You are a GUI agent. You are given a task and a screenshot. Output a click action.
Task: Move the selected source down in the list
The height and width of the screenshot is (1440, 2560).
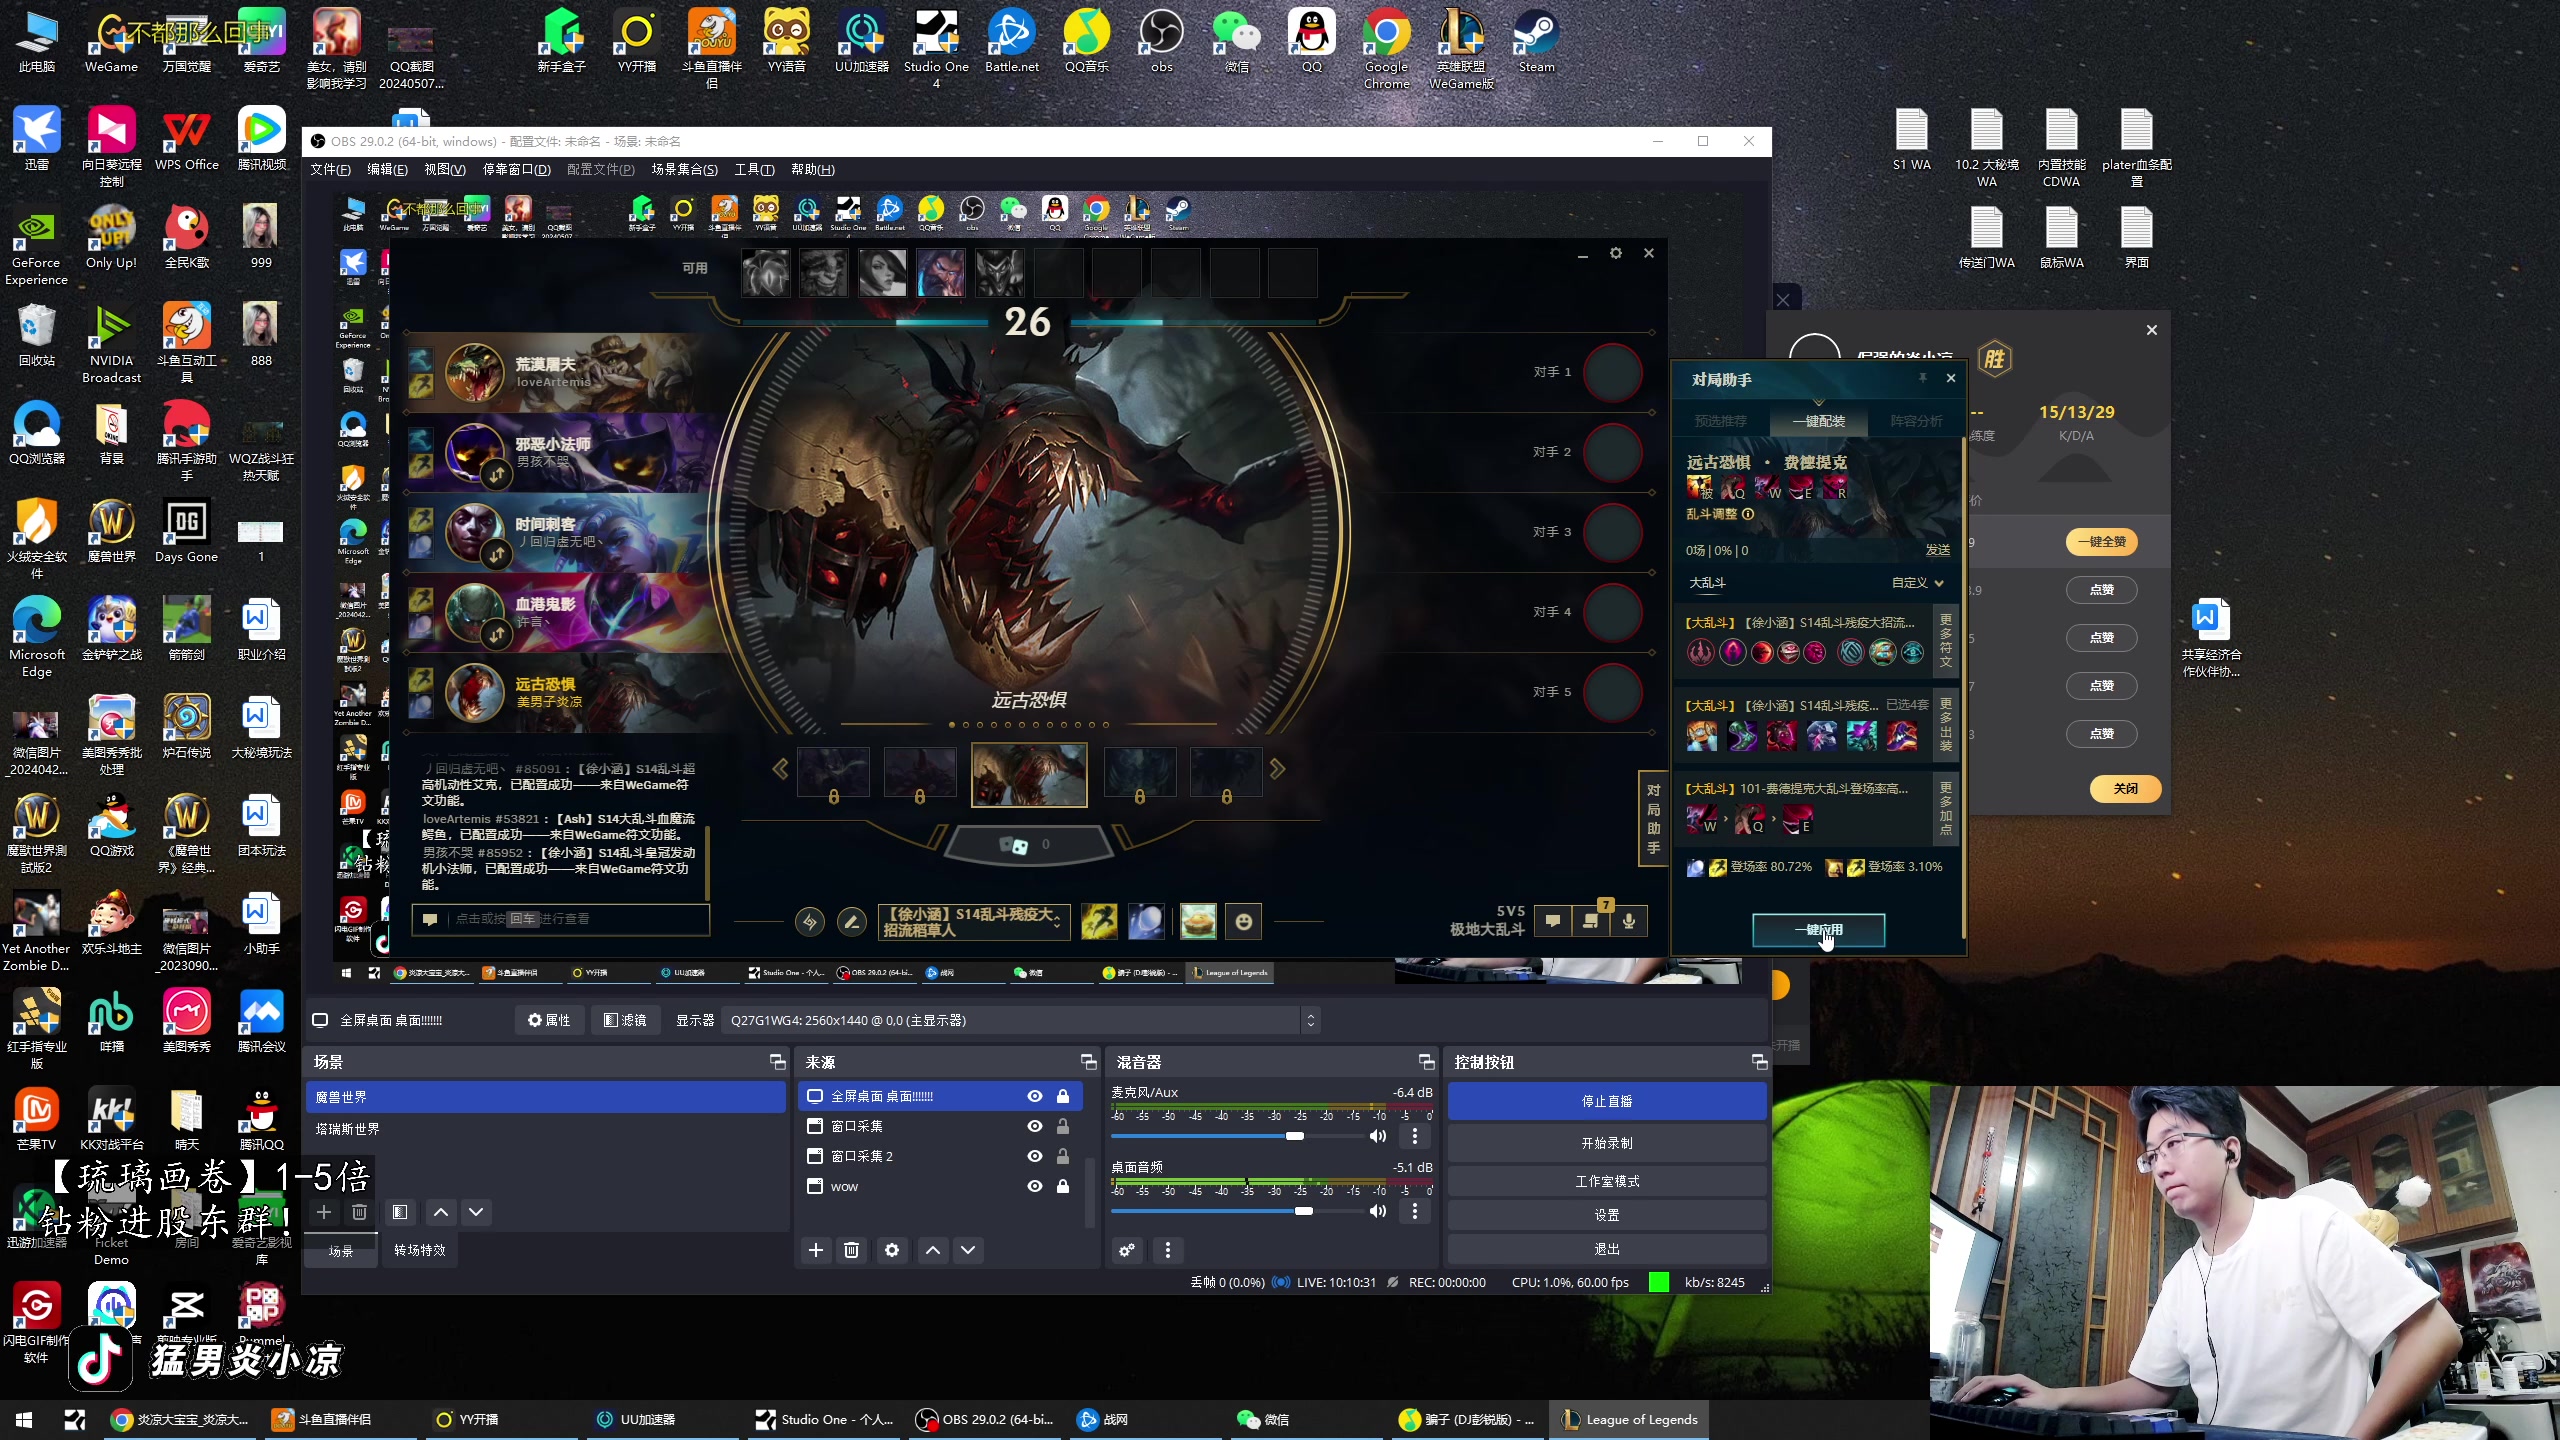[x=968, y=1250]
